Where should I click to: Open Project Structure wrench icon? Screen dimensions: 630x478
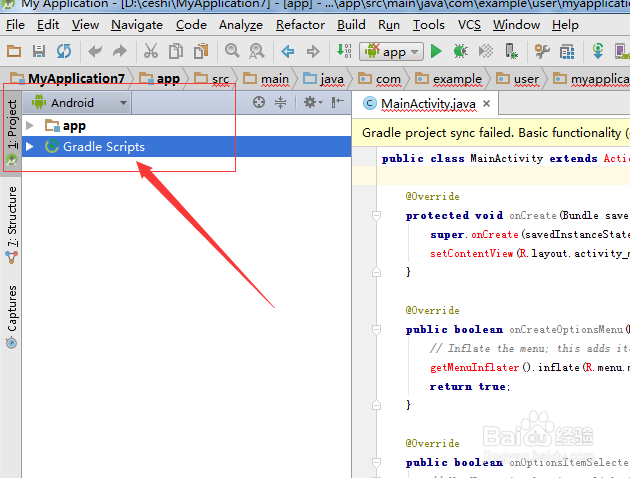click(542, 51)
